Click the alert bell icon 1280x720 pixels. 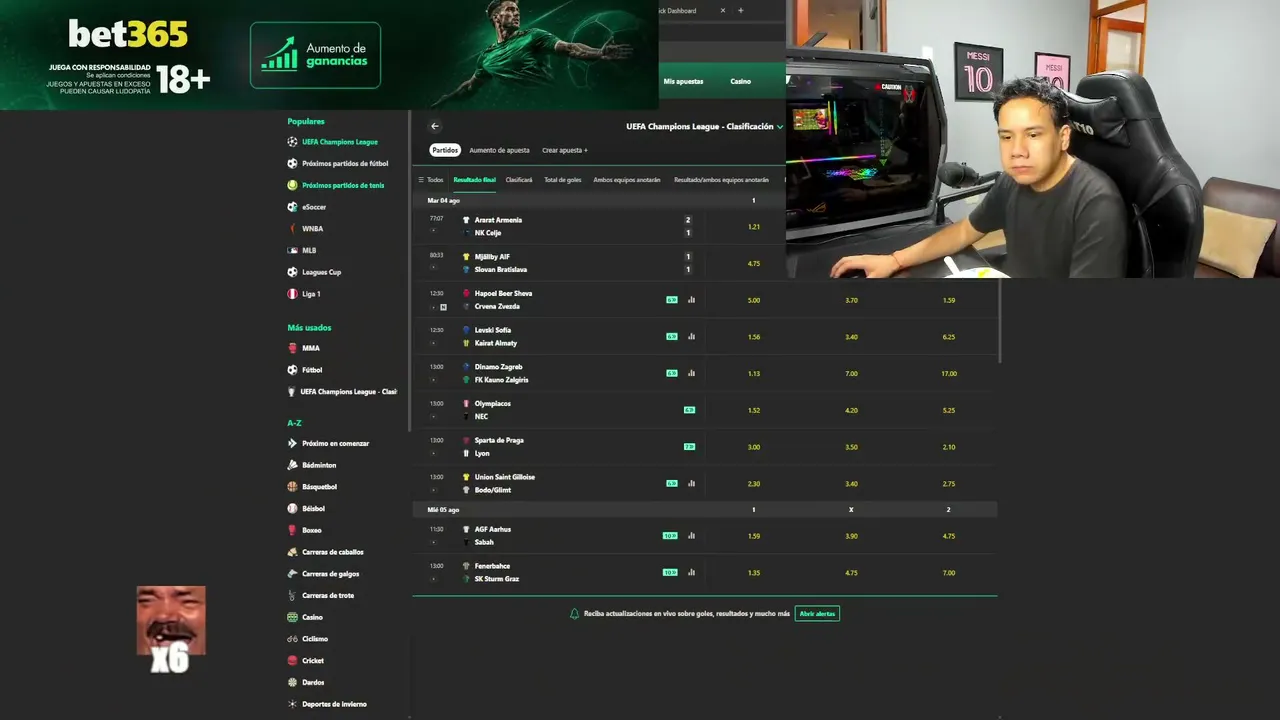(574, 614)
